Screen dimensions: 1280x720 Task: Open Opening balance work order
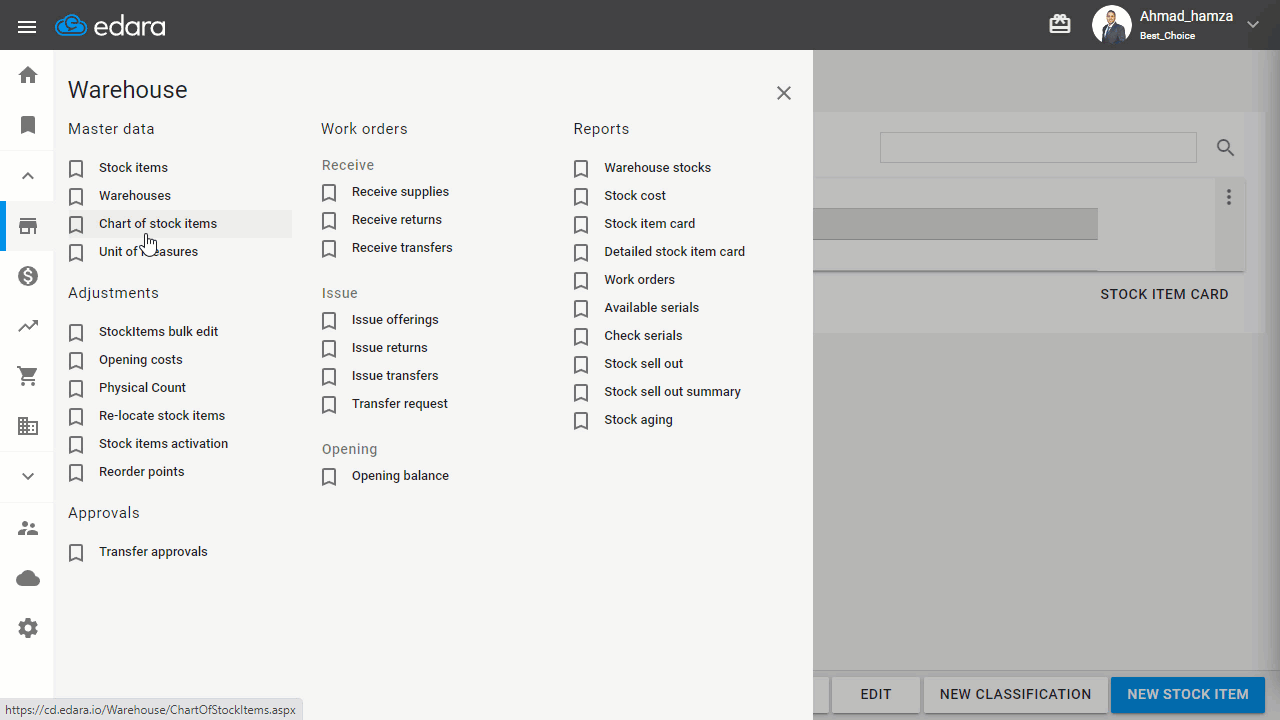pos(400,476)
